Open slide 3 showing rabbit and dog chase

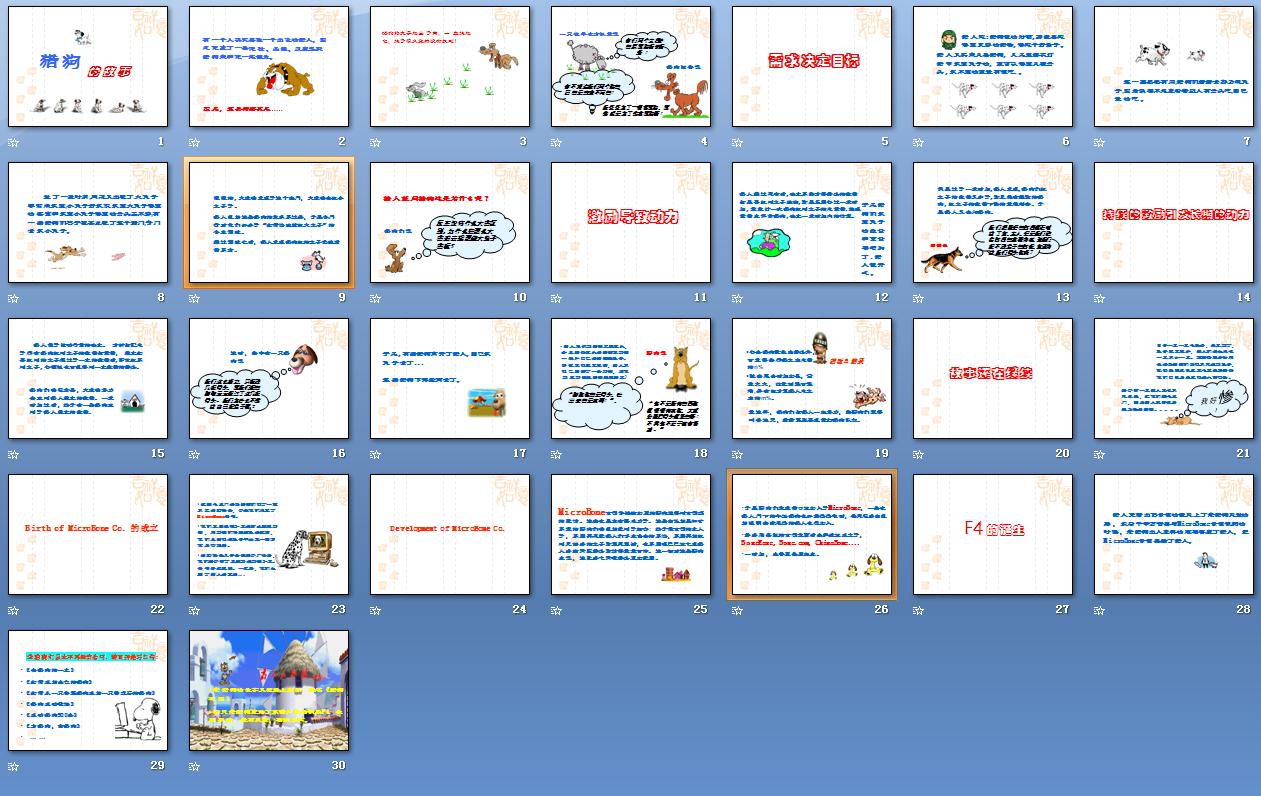(x=450, y=66)
